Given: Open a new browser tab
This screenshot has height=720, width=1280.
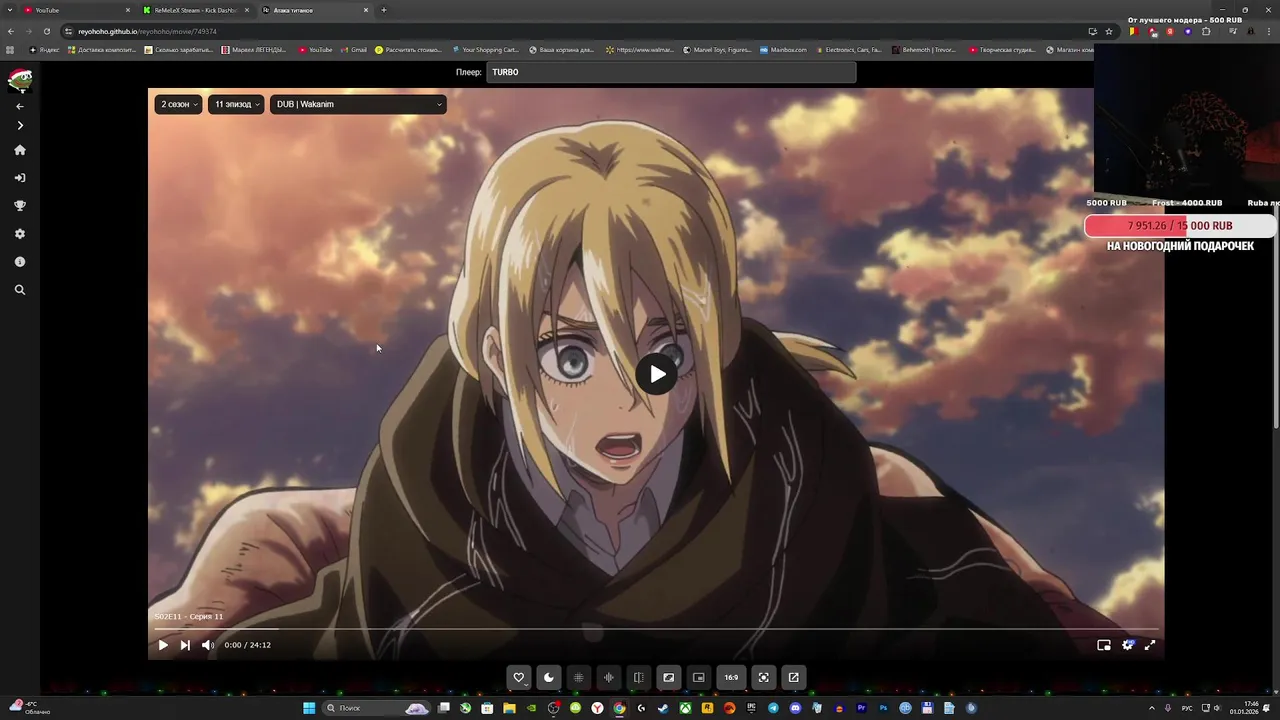Looking at the screenshot, I should [384, 10].
